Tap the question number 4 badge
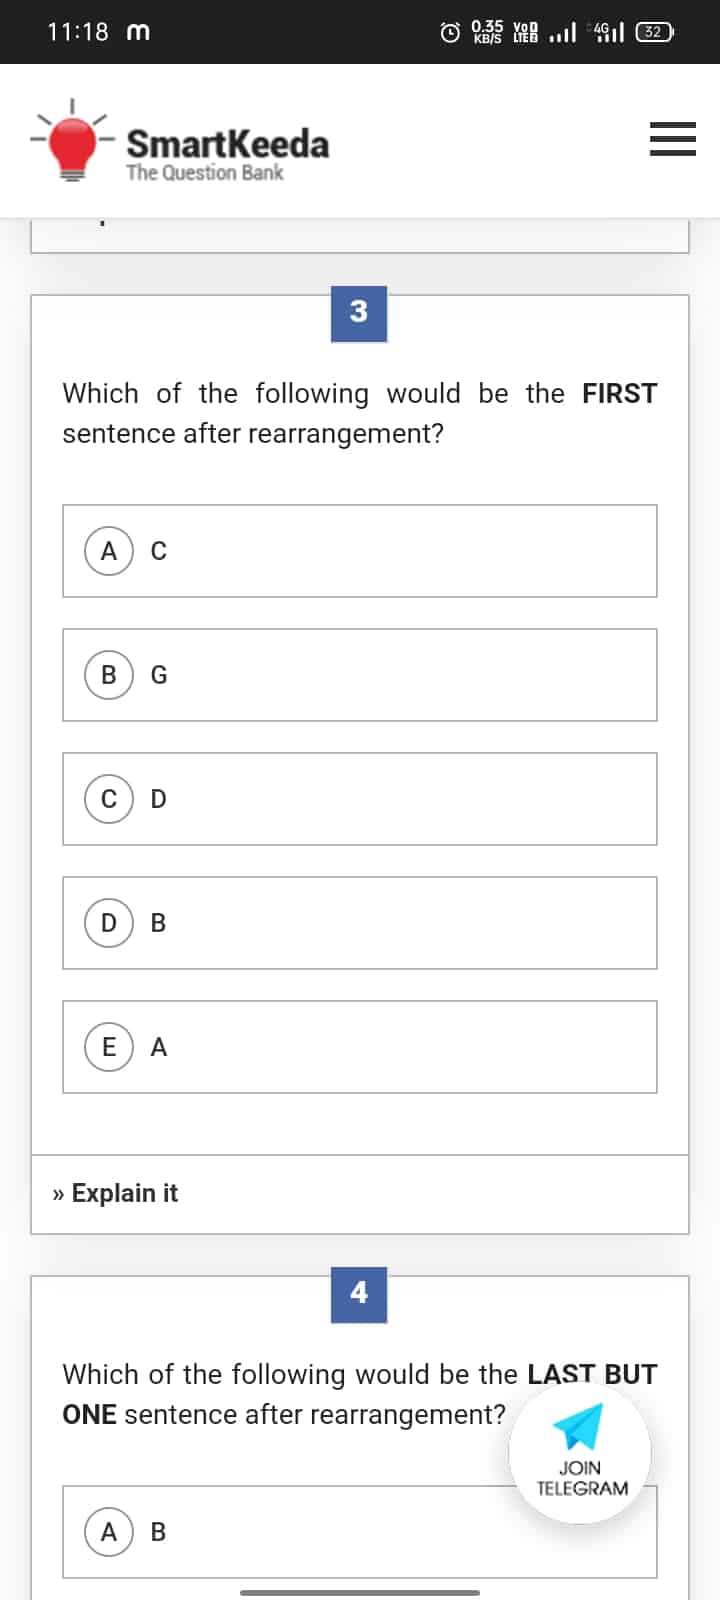The image size is (720, 1600). pos(359,1294)
